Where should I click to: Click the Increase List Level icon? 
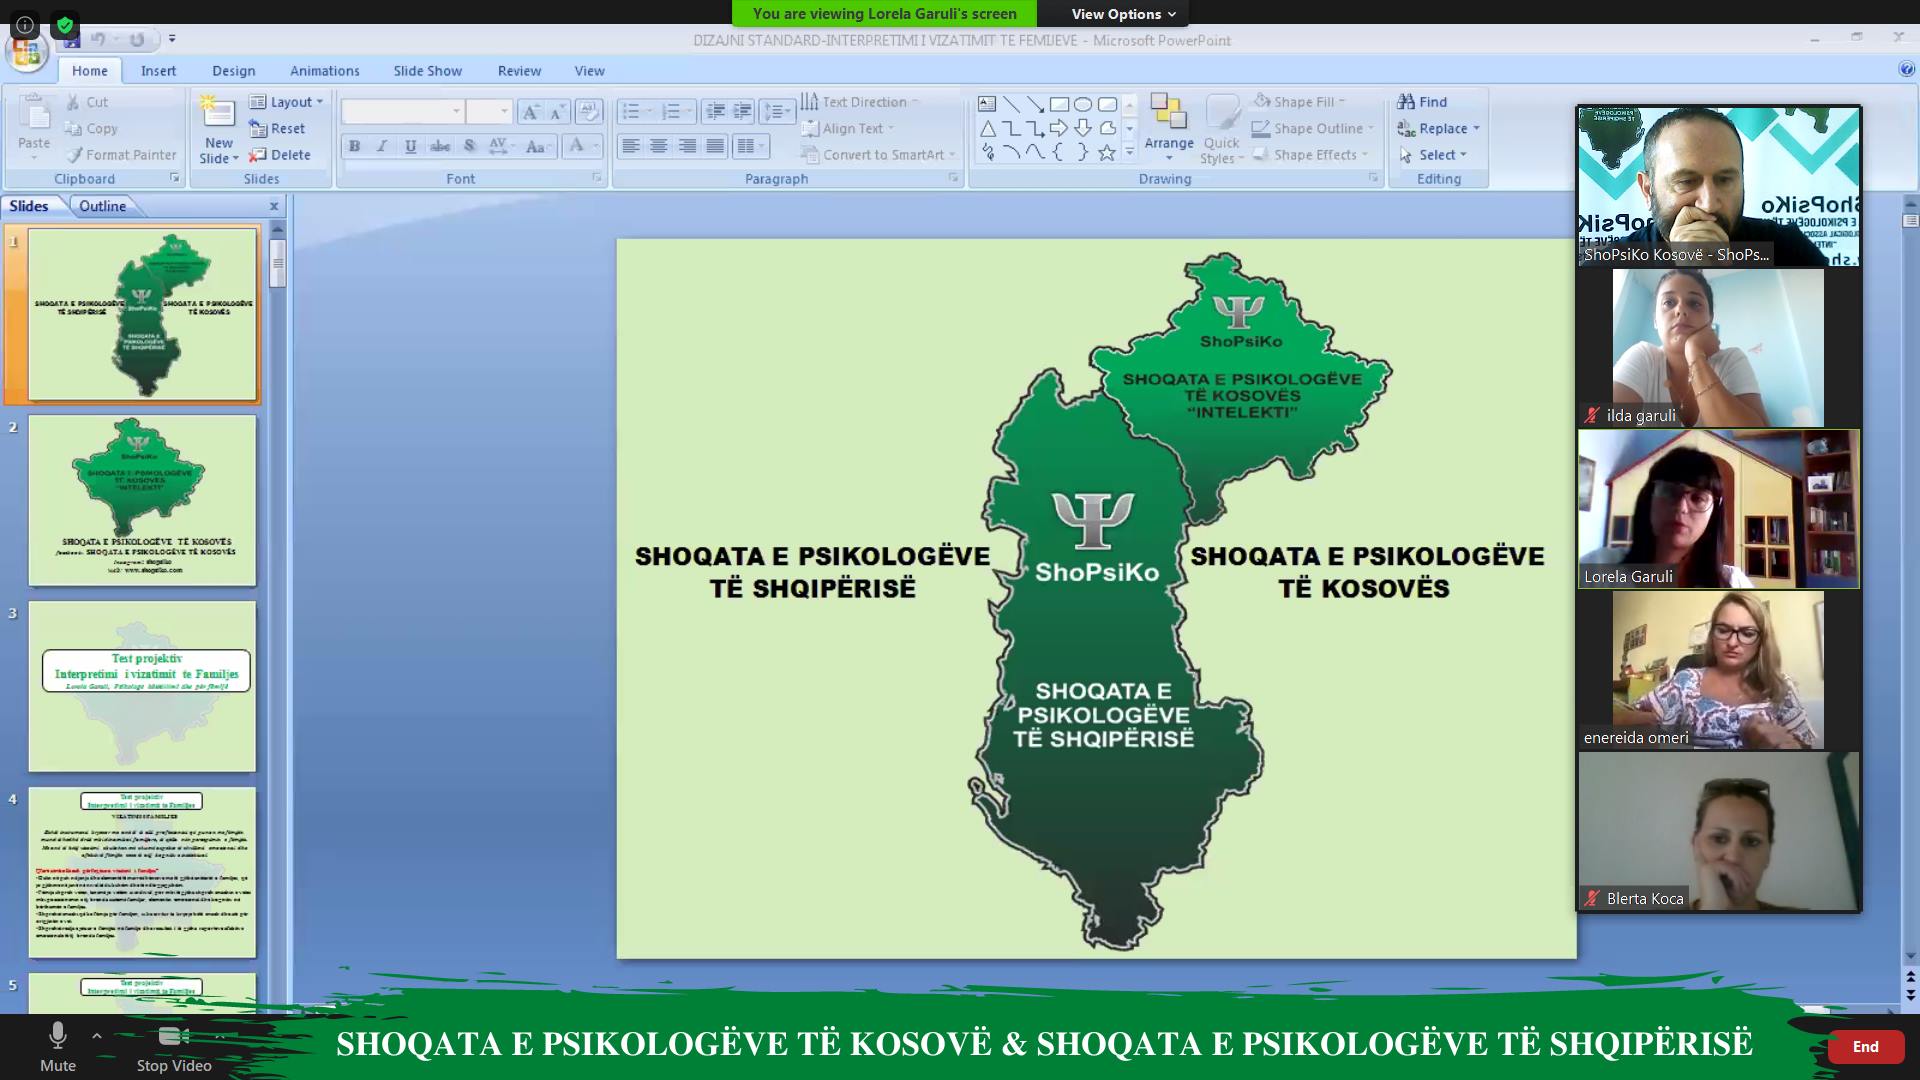[x=742, y=111]
